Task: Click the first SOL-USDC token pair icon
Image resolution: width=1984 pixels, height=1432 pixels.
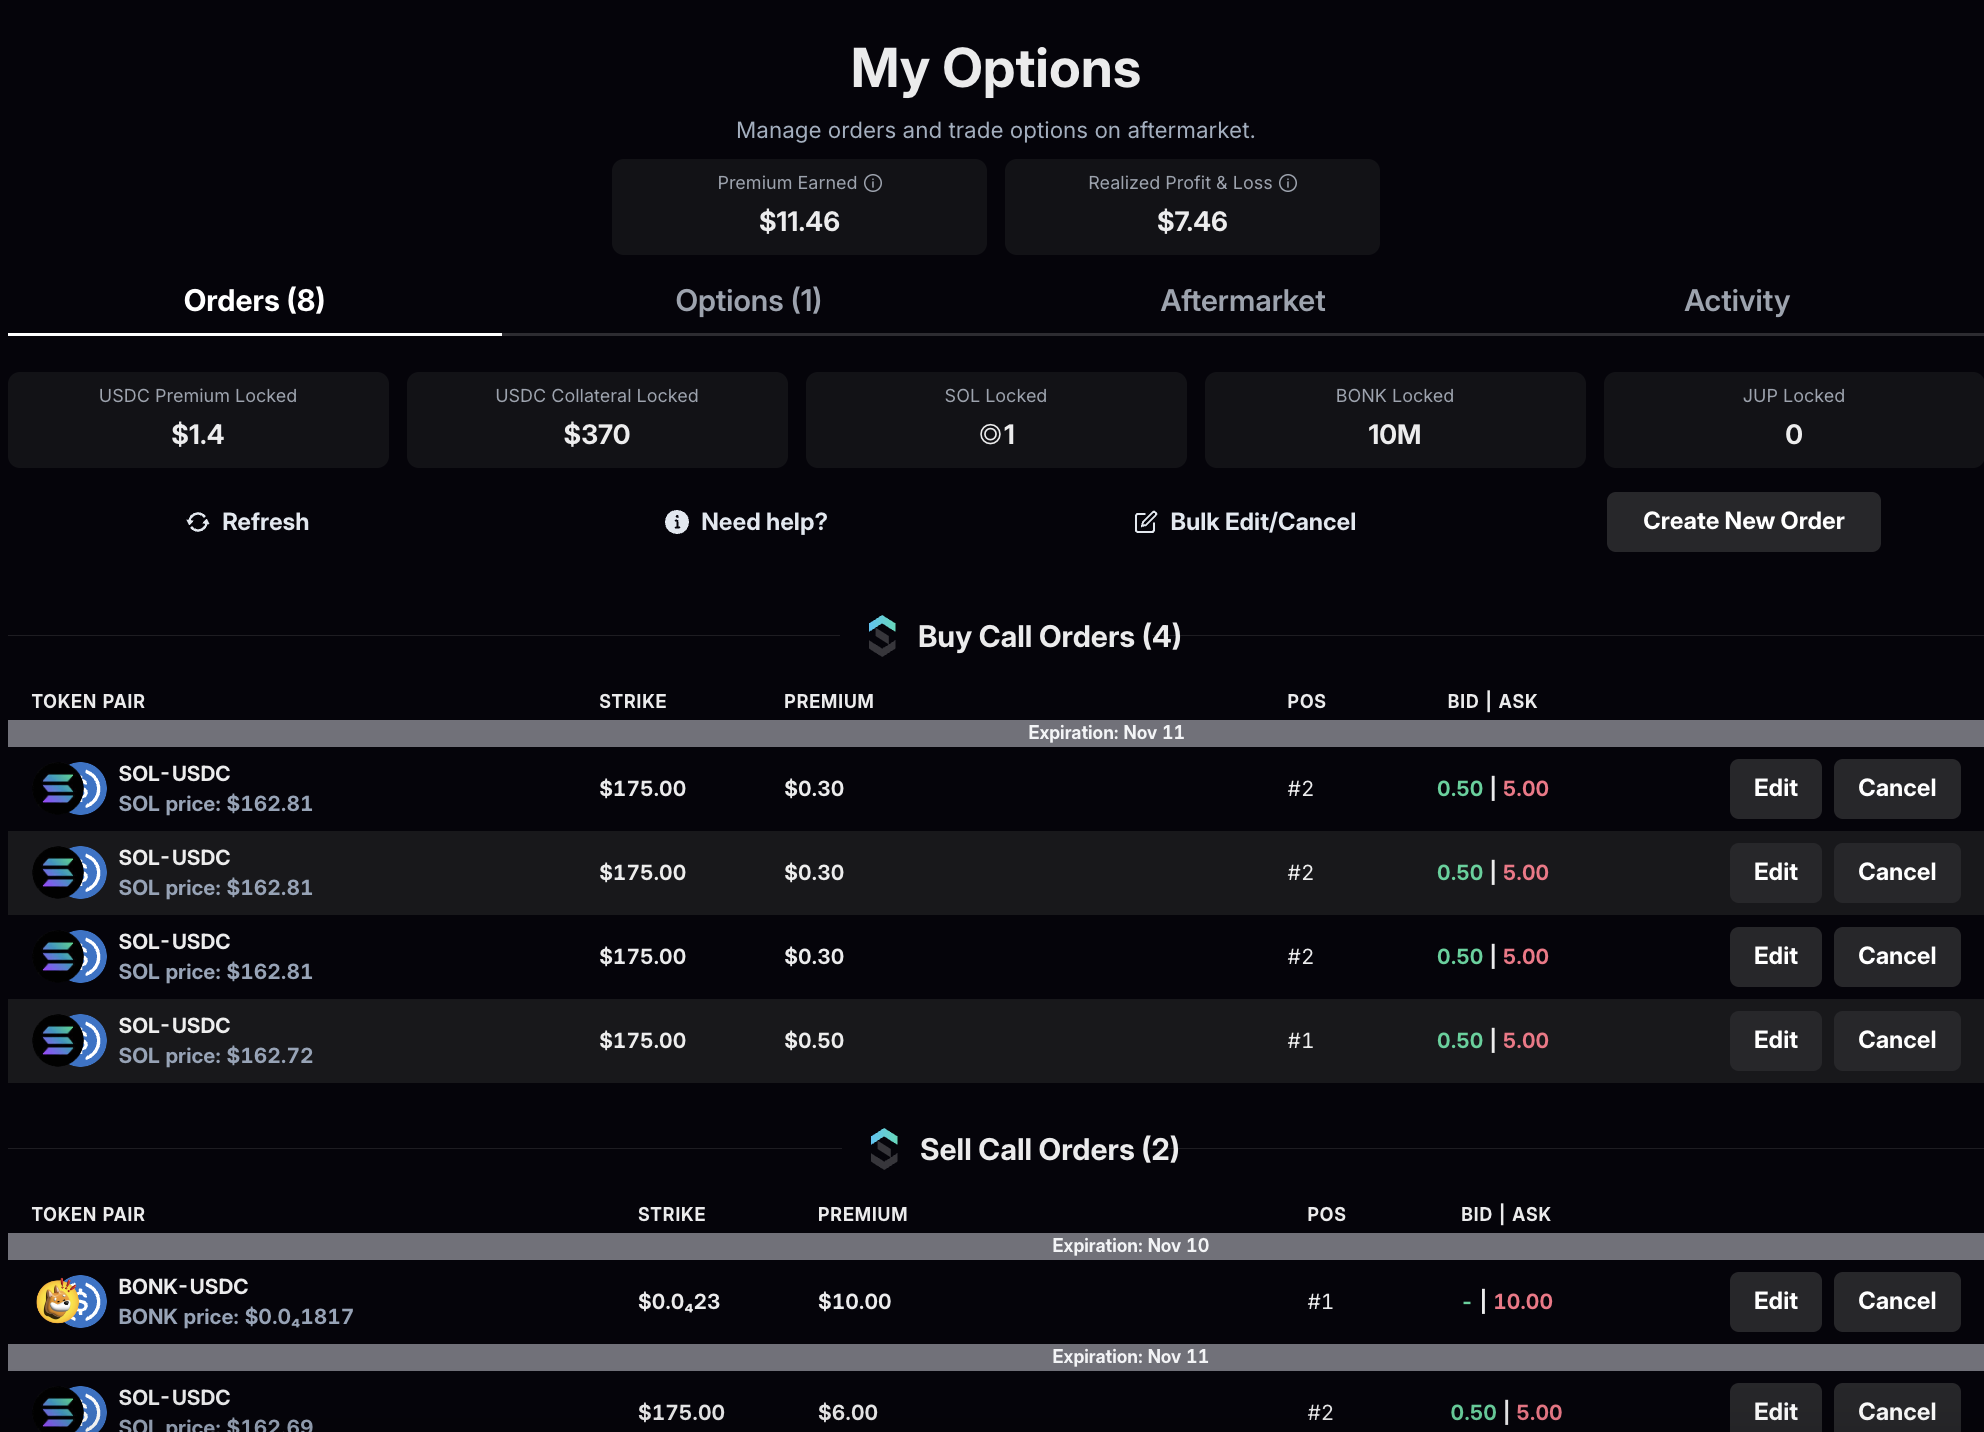Action: 70,788
